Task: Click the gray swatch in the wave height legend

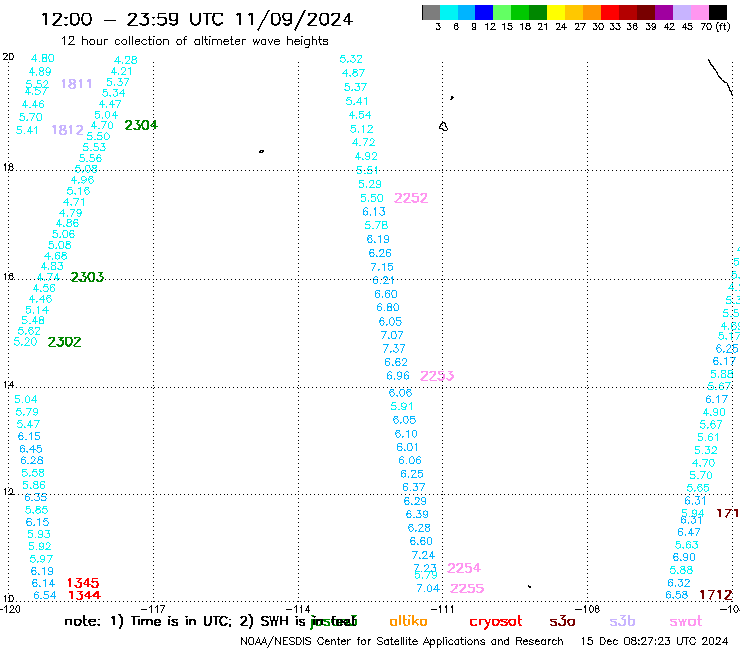Action: (x=431, y=12)
